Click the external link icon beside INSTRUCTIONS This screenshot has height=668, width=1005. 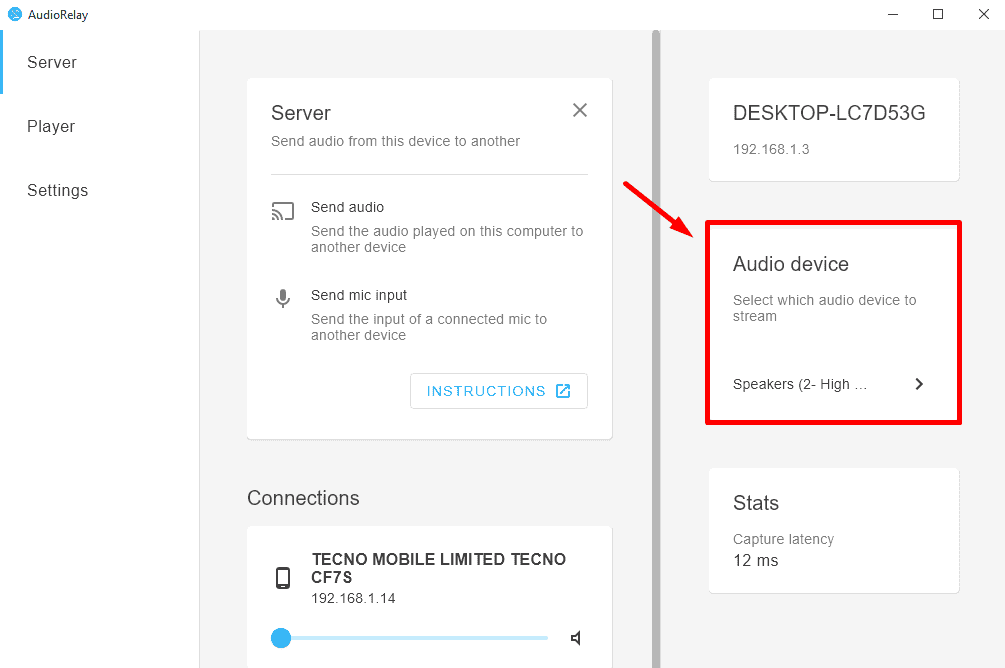[563, 391]
